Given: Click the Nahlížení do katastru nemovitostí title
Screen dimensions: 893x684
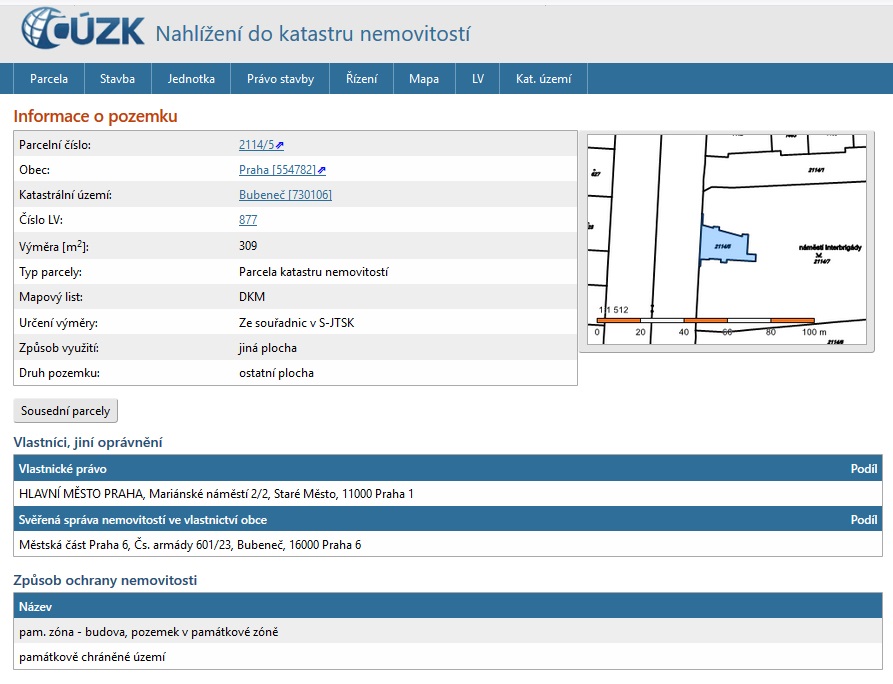Looking at the screenshot, I should [x=312, y=34].
